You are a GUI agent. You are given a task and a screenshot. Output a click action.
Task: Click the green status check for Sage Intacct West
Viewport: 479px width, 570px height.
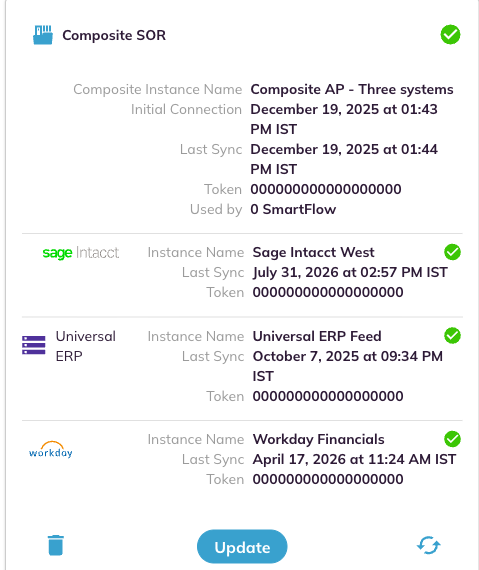pyautogui.click(x=452, y=252)
